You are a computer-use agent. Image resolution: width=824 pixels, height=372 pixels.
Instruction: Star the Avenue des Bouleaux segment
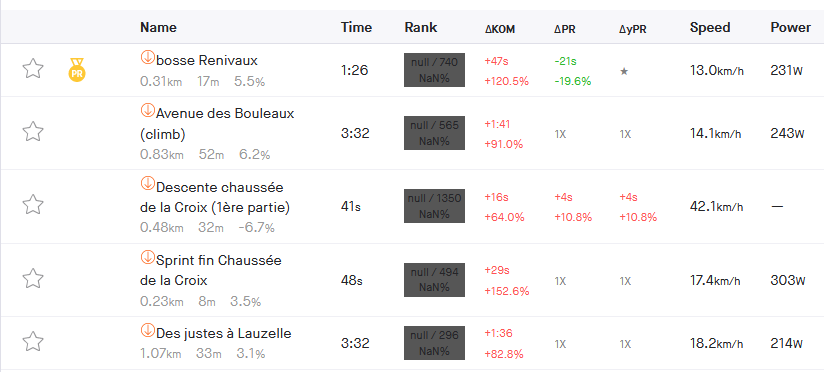click(33, 131)
